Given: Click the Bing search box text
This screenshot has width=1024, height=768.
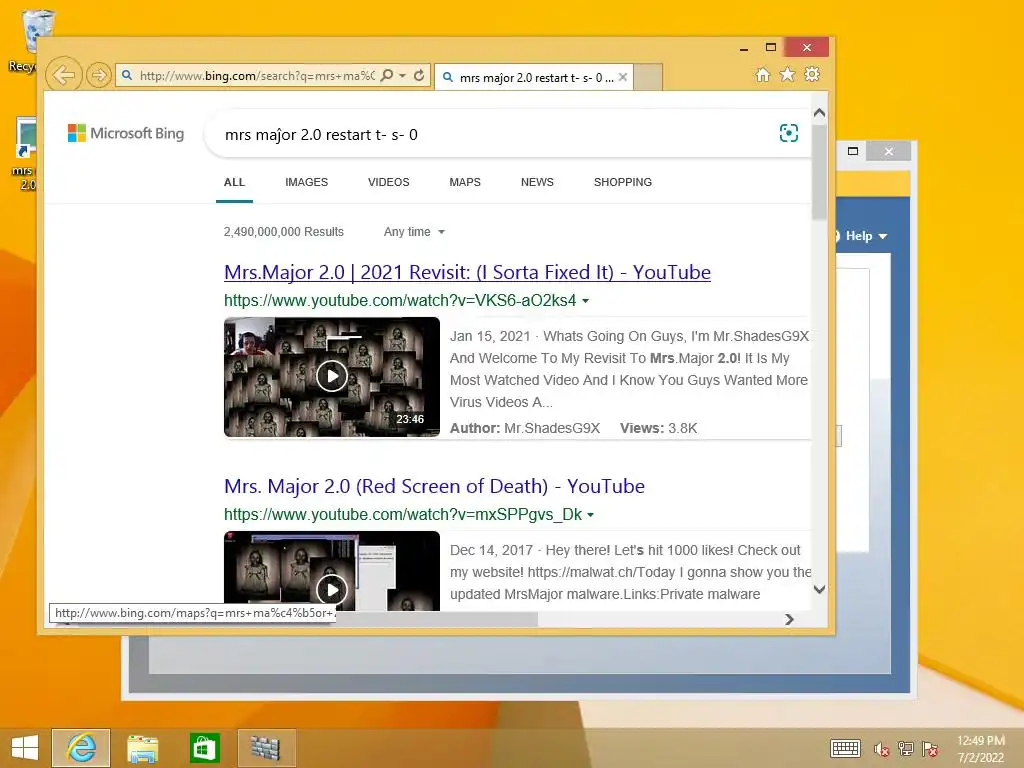Looking at the screenshot, I should [321, 135].
